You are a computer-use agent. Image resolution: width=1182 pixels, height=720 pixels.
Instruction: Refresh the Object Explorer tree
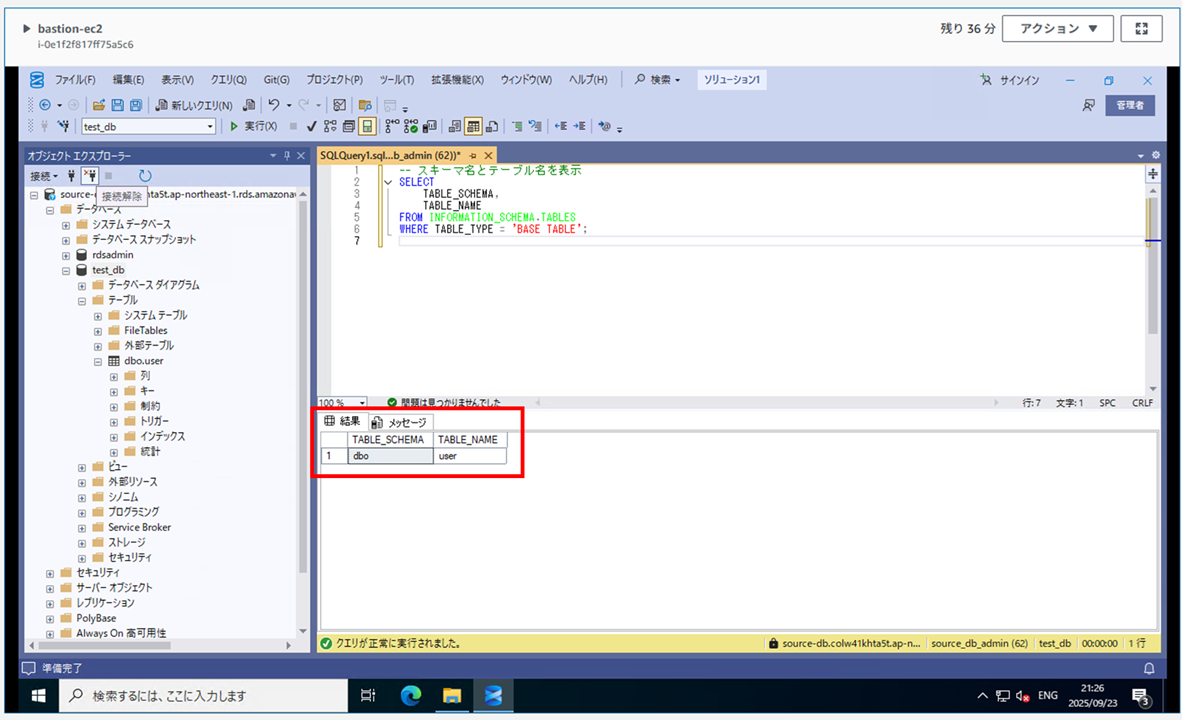(x=145, y=176)
